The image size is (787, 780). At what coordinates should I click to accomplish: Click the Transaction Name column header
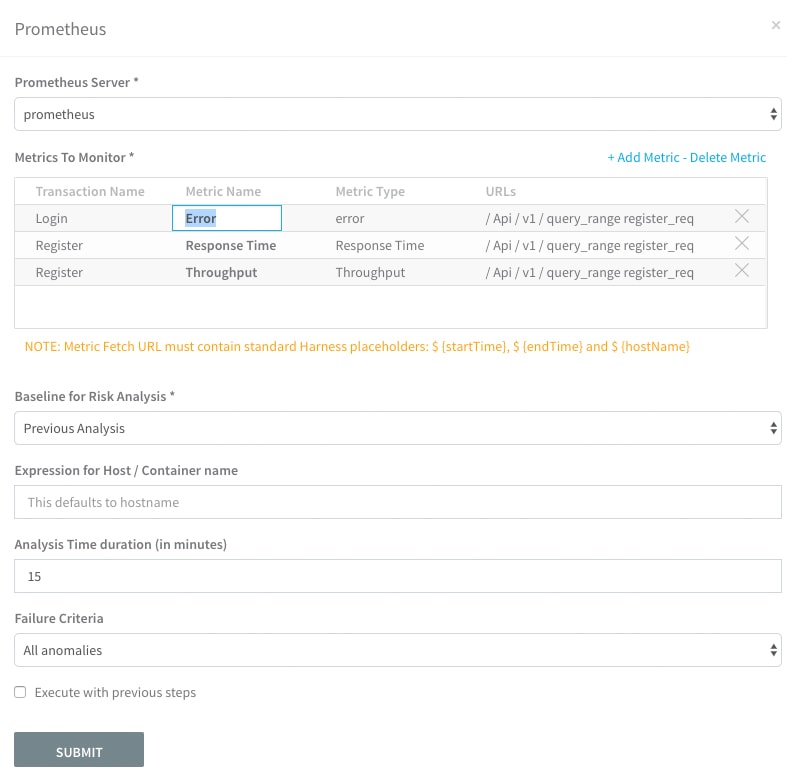click(90, 191)
